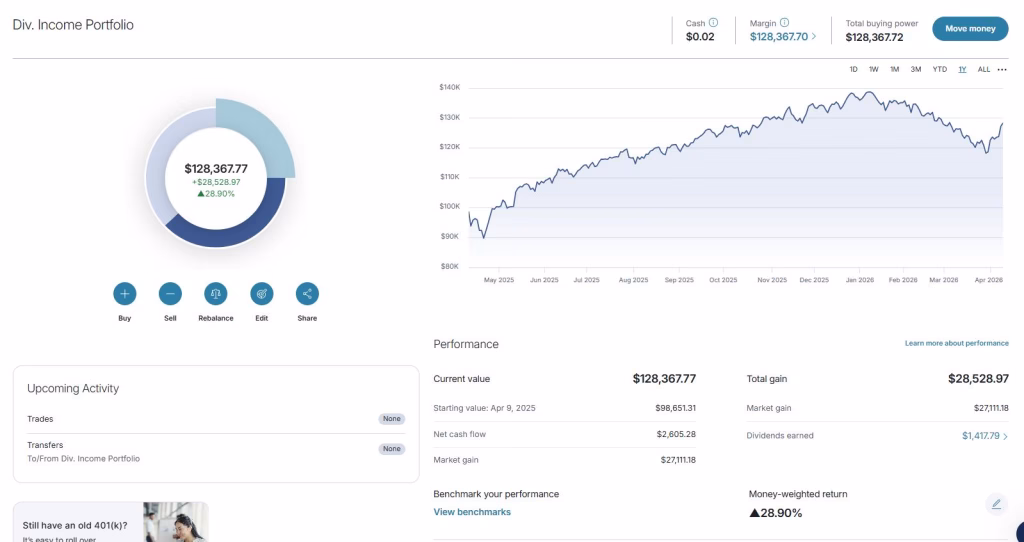Open the Rebalance scale icon
Viewport: 1024px width, 542px height.
pos(216,293)
